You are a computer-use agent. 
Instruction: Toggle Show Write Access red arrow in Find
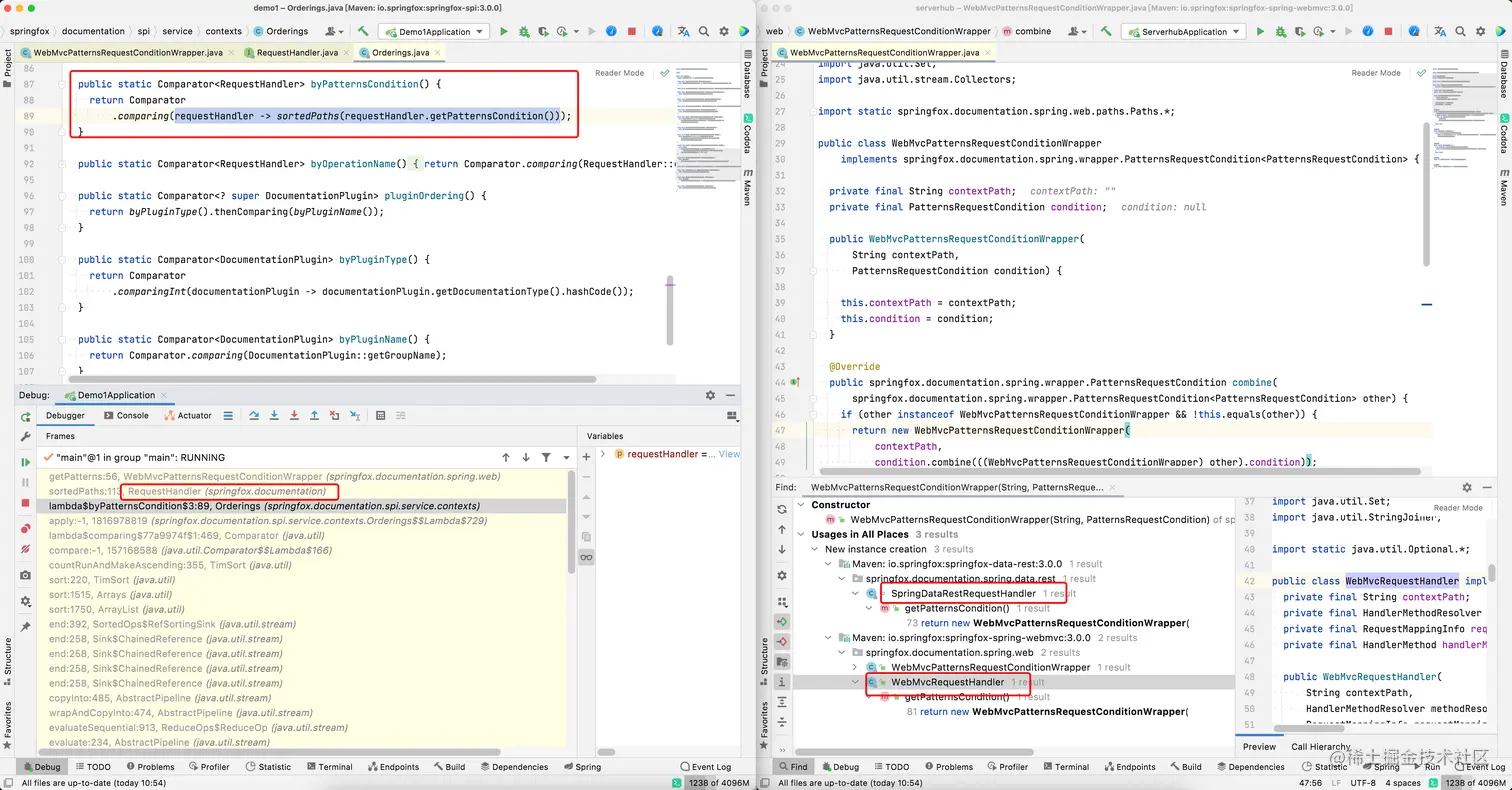[782, 641]
